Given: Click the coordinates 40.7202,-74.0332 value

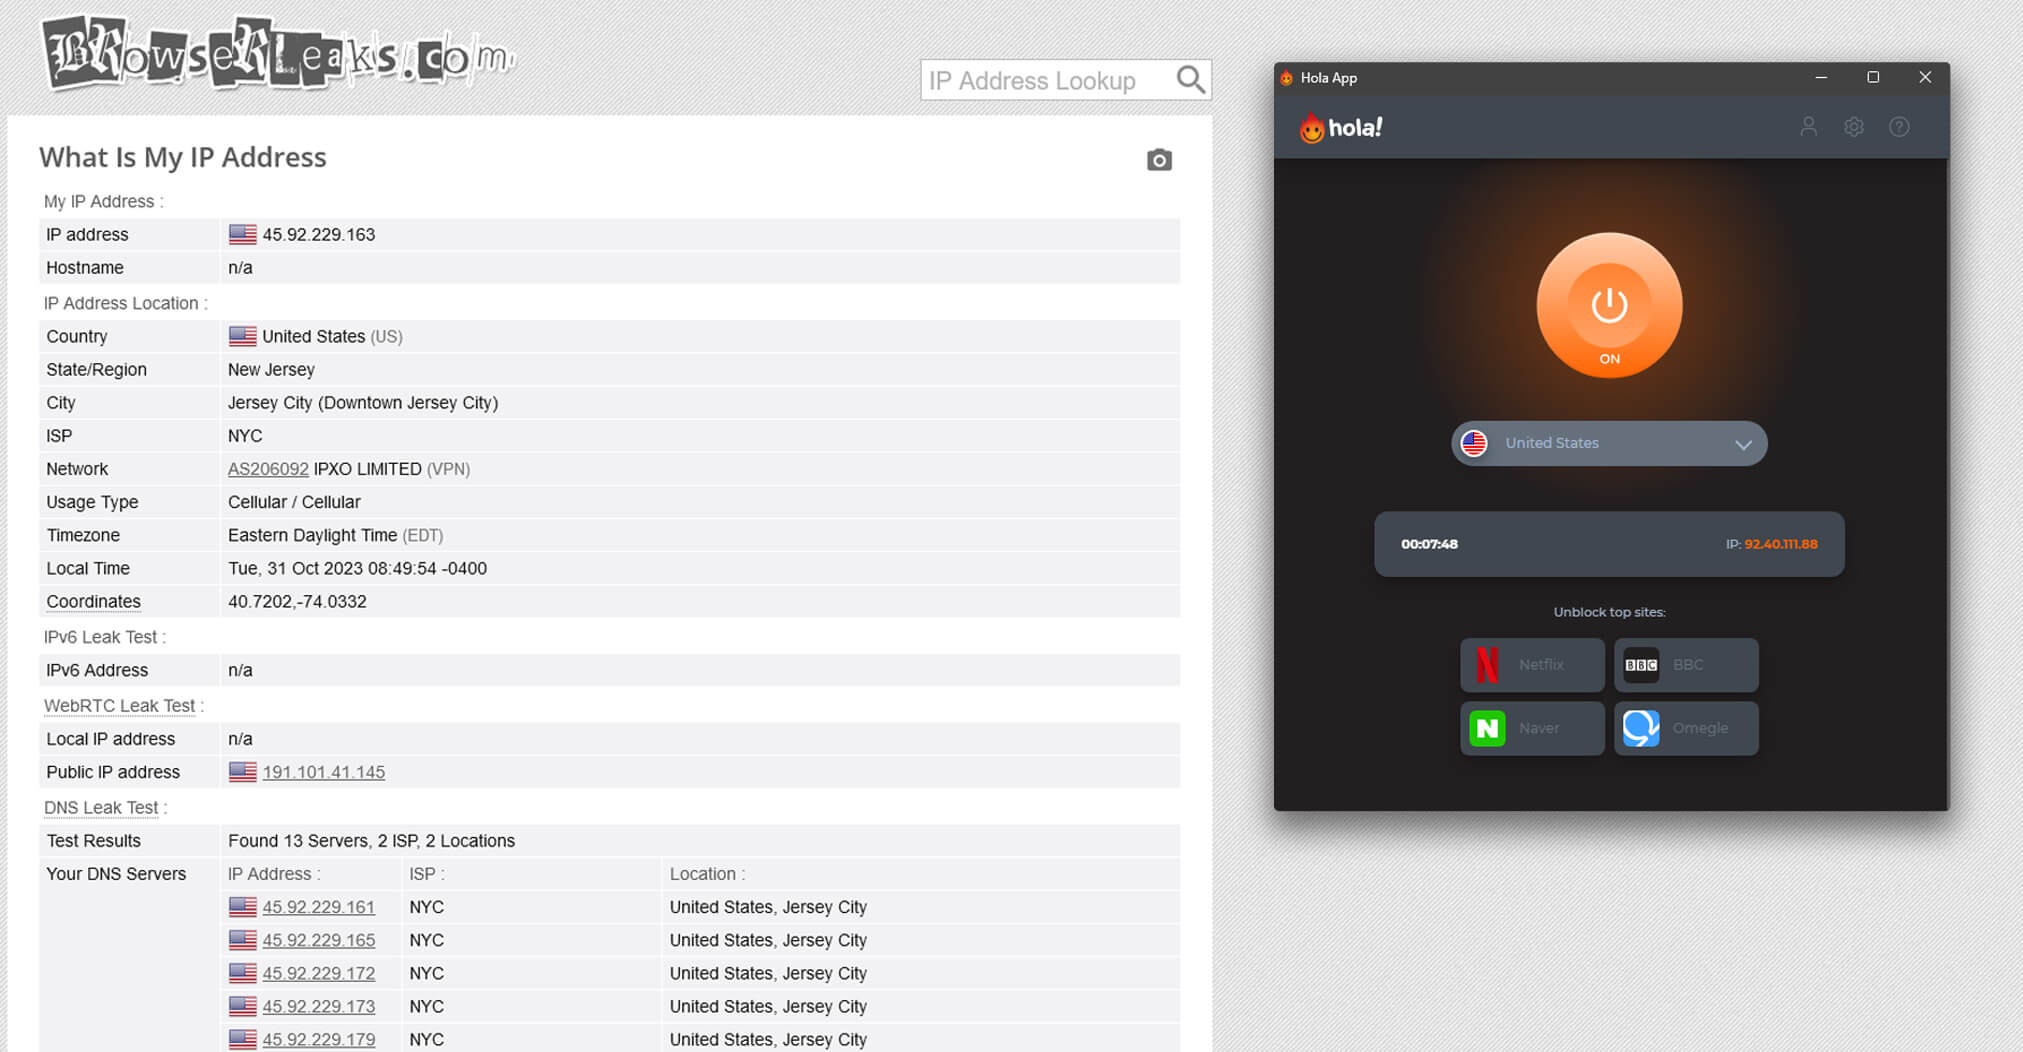Looking at the screenshot, I should click(297, 602).
